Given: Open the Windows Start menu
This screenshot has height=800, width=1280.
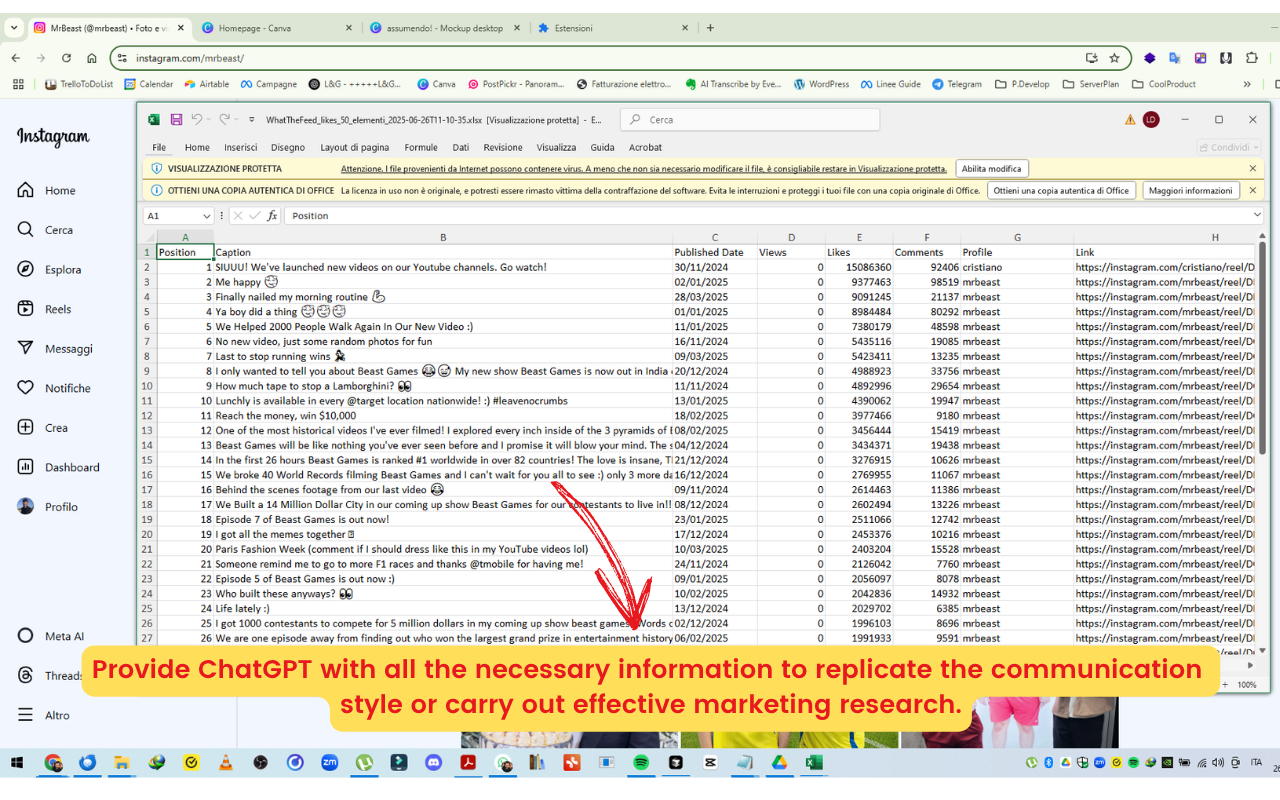Looking at the screenshot, I should point(17,763).
